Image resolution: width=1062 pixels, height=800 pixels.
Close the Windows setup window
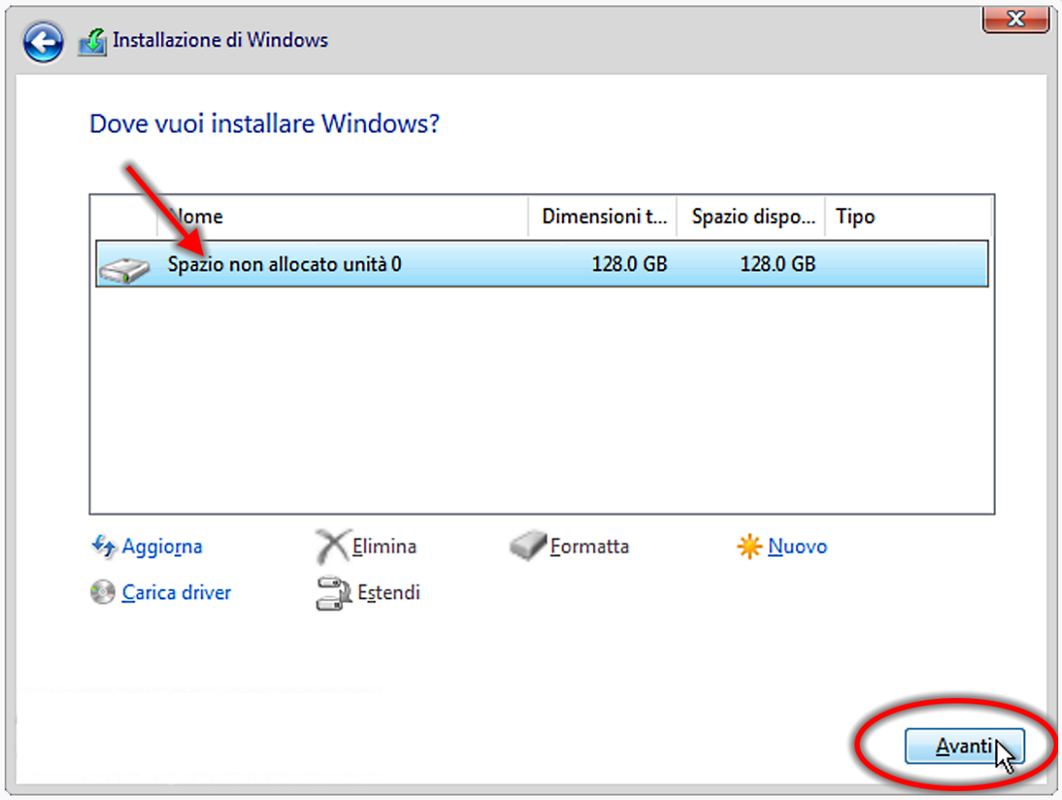pos(1015,18)
